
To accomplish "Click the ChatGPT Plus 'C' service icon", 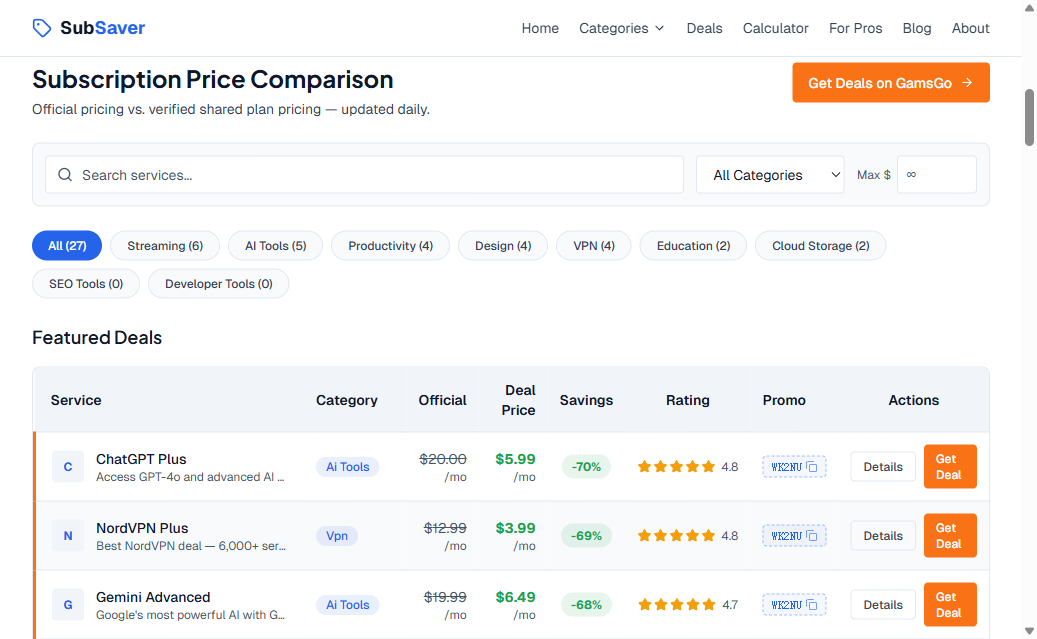I will (68, 467).
